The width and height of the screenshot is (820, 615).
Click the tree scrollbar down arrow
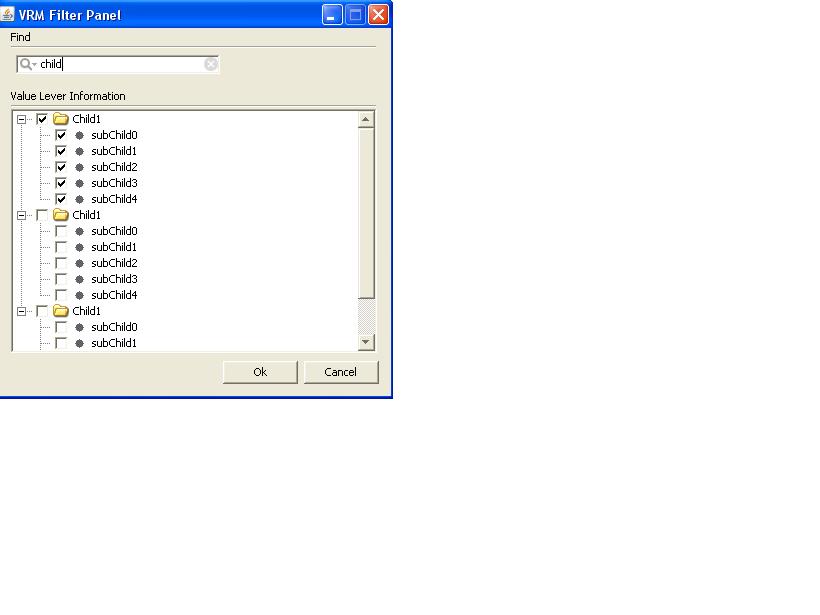point(366,342)
